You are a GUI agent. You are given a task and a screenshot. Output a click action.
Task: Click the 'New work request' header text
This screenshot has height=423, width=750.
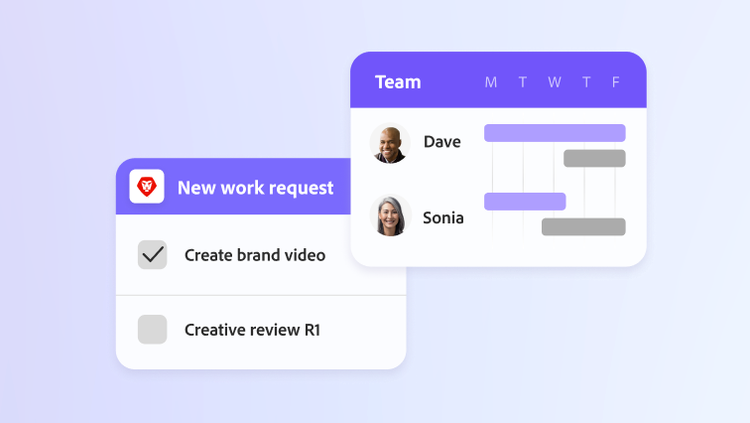pyautogui.click(x=255, y=188)
